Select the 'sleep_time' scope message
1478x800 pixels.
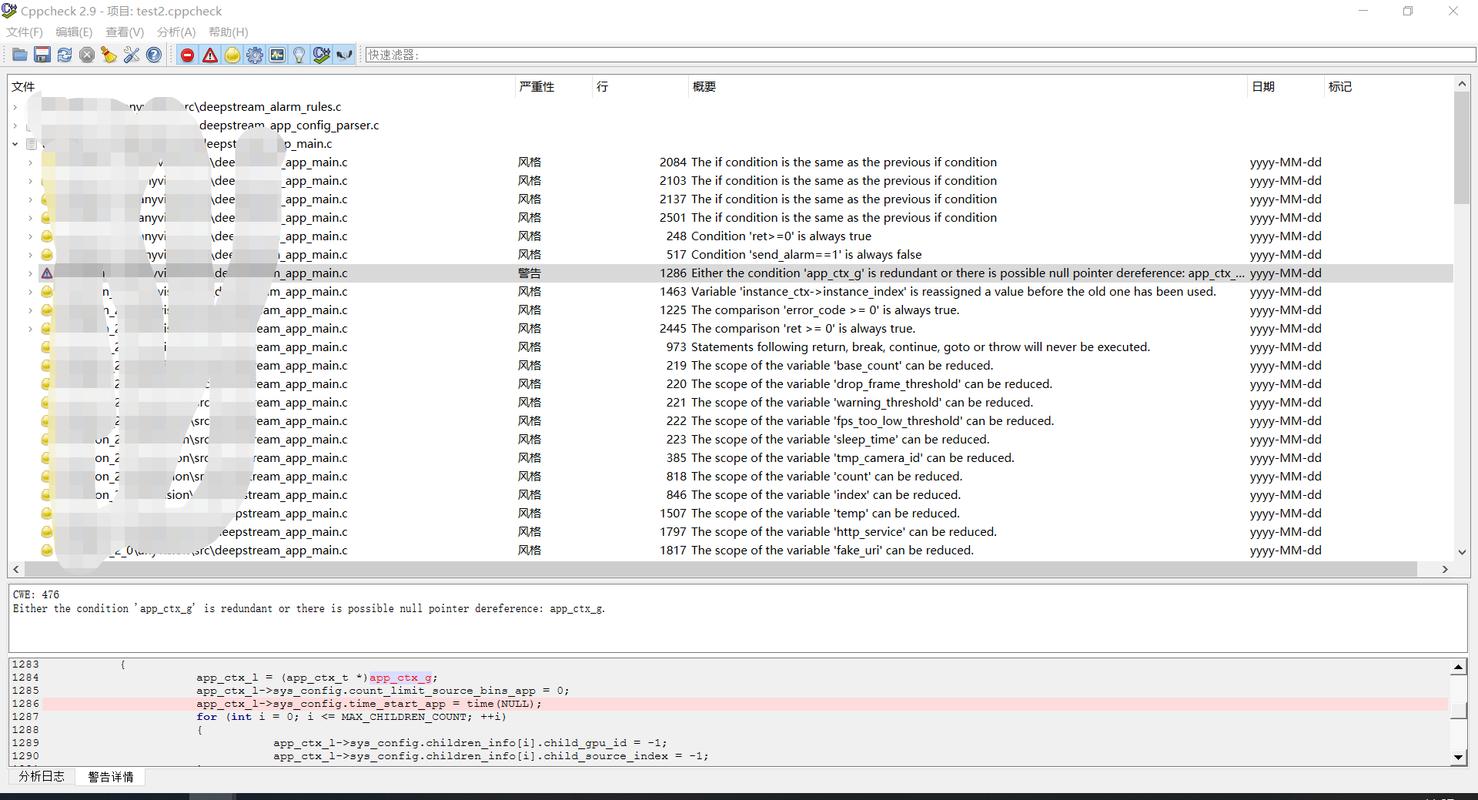(x=840, y=440)
